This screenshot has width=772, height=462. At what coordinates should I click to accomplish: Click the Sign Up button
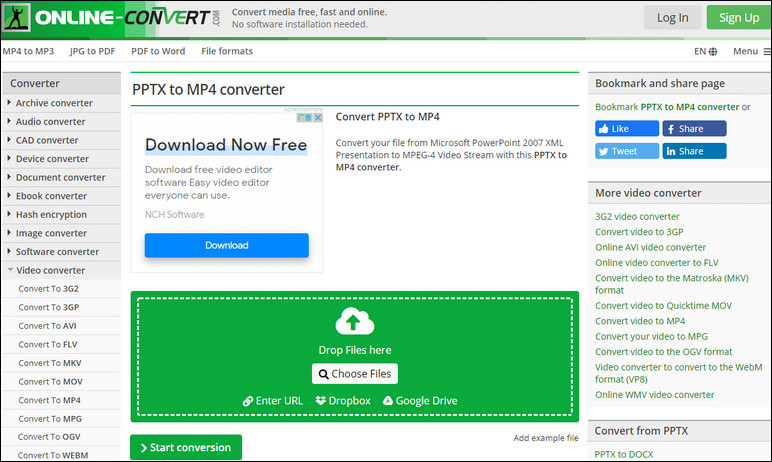[739, 18]
